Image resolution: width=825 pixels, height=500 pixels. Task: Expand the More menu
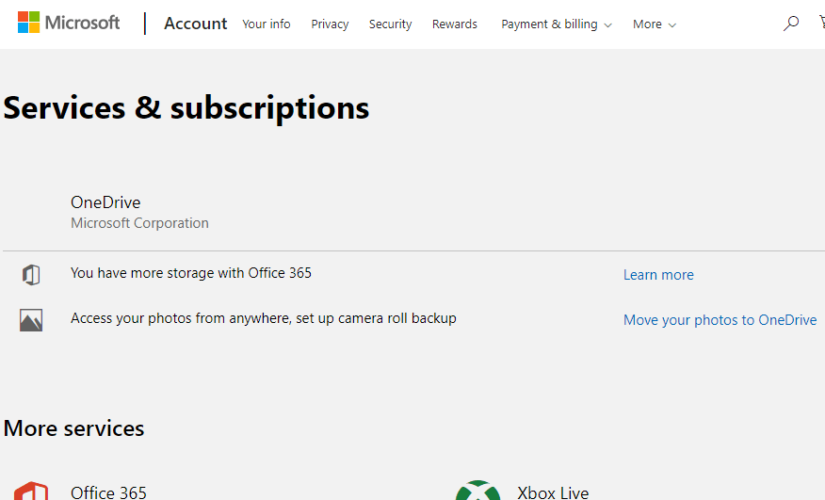tap(654, 24)
